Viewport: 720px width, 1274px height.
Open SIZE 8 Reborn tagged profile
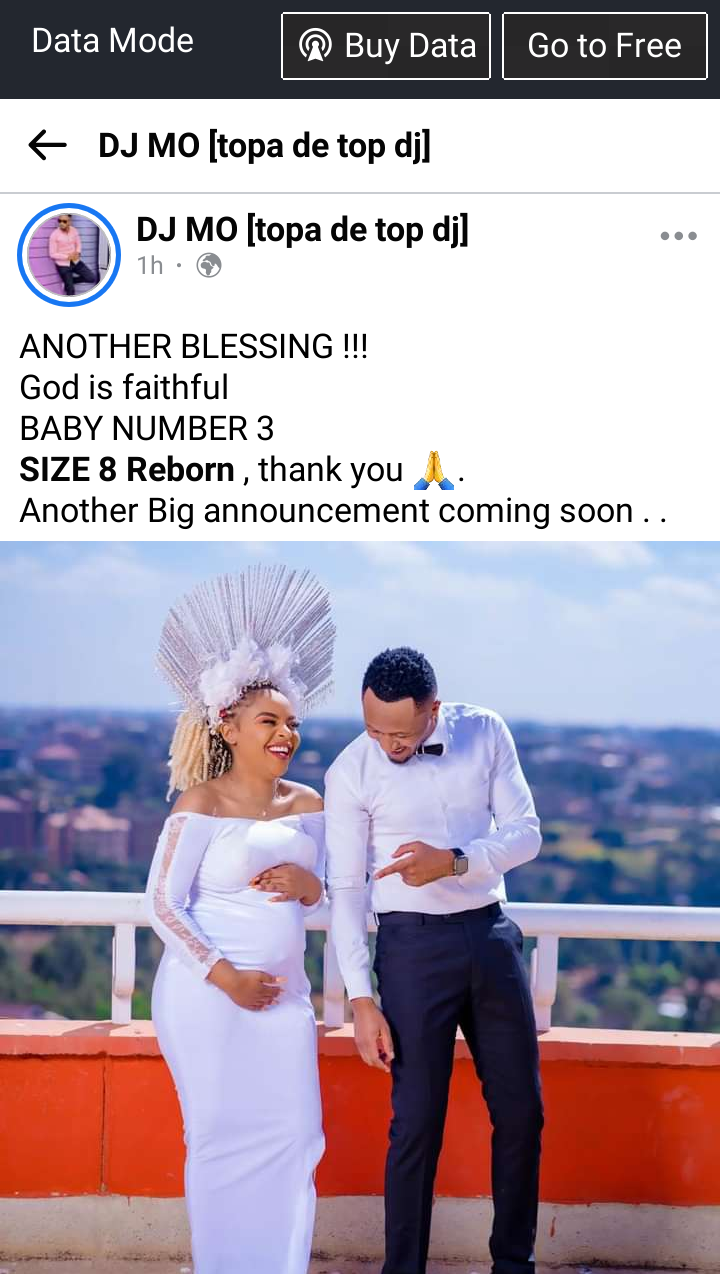pos(127,469)
